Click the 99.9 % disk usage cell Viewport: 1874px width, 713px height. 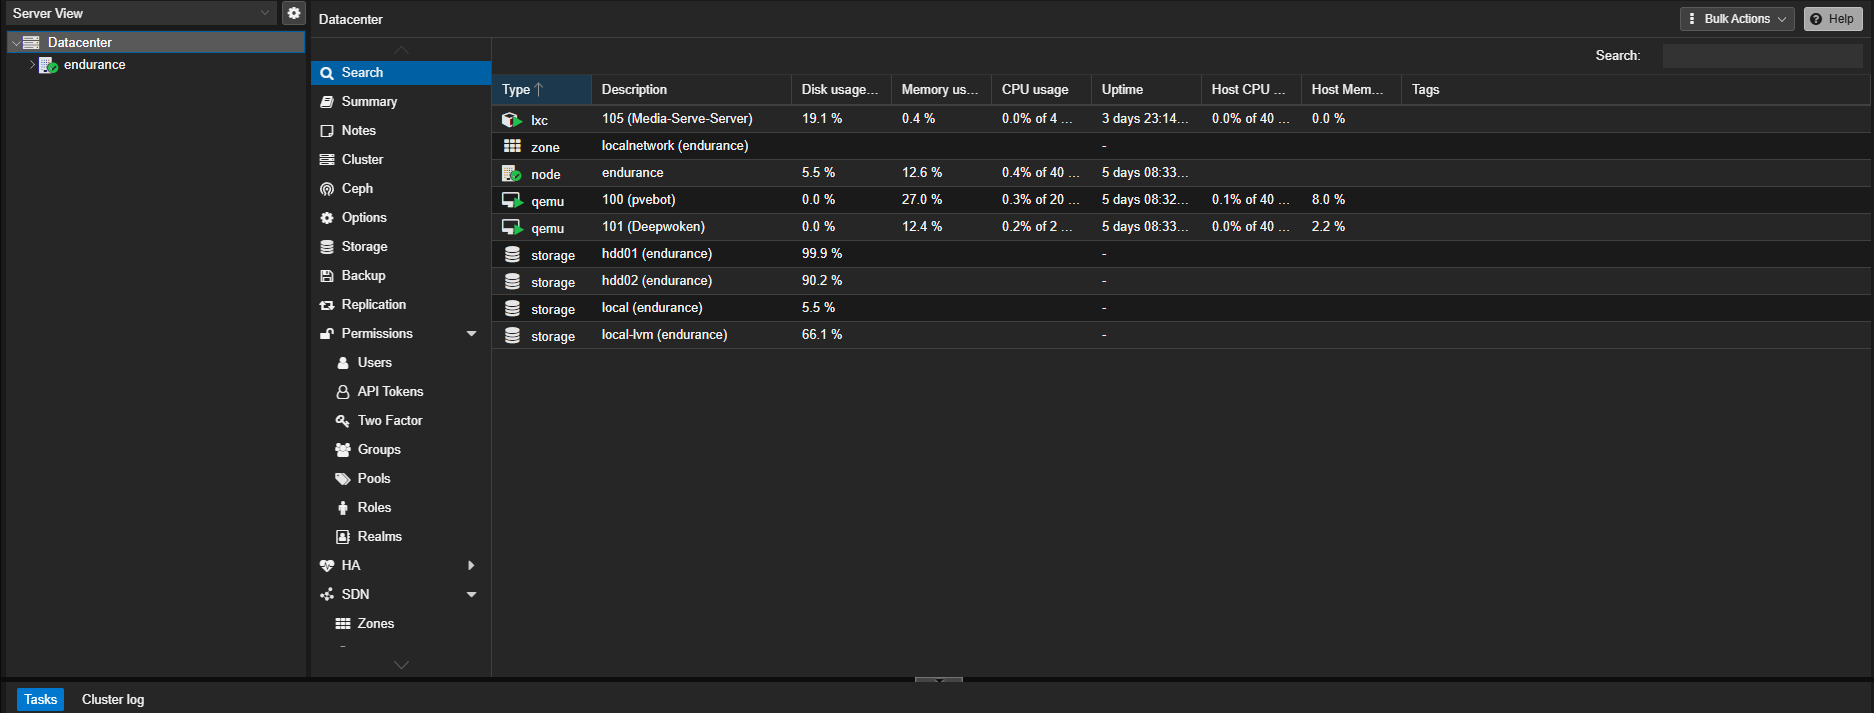(841, 254)
